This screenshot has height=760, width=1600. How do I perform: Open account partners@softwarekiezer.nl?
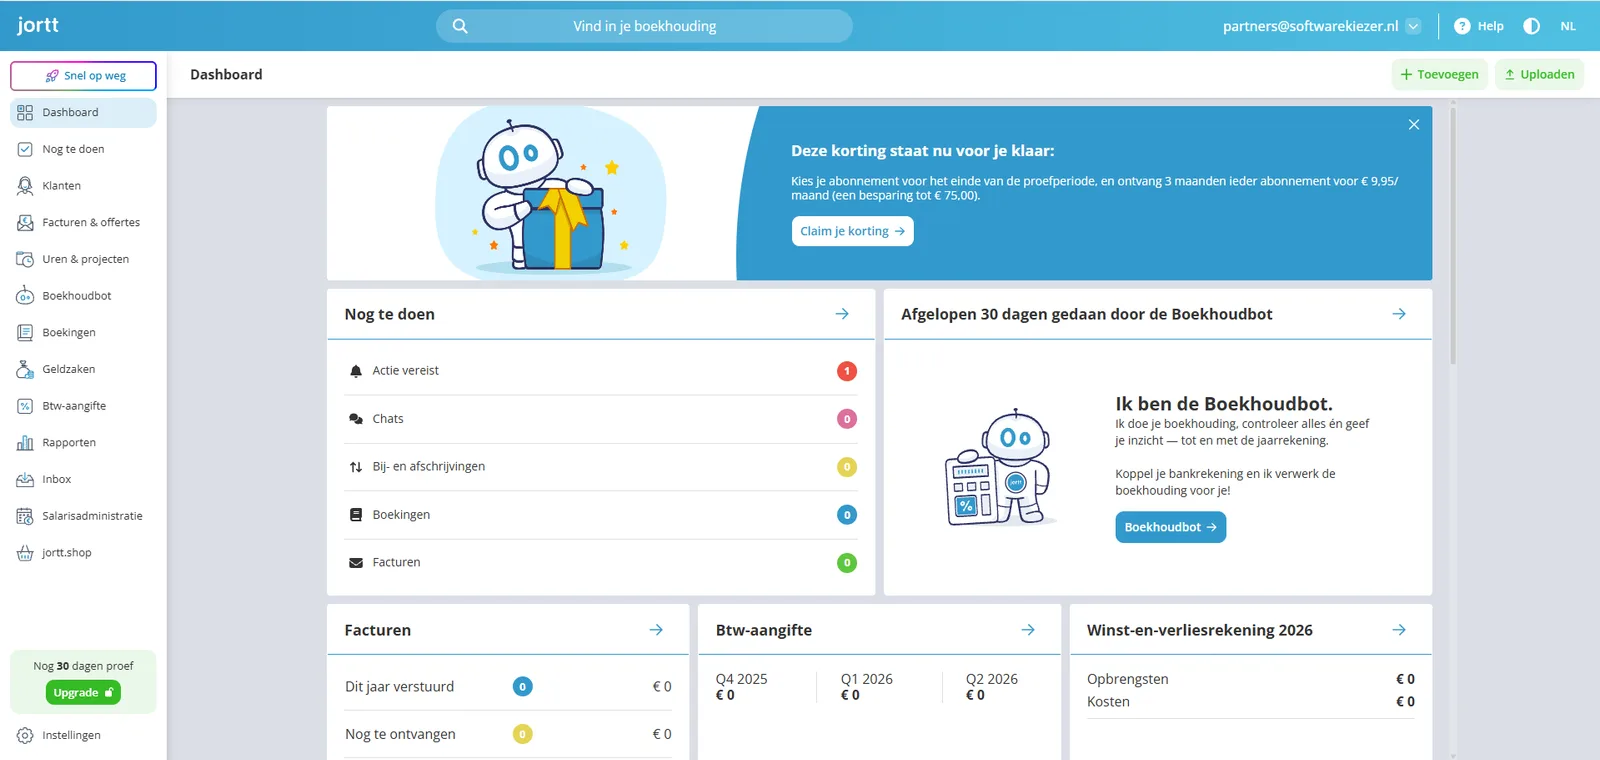(x=1310, y=26)
